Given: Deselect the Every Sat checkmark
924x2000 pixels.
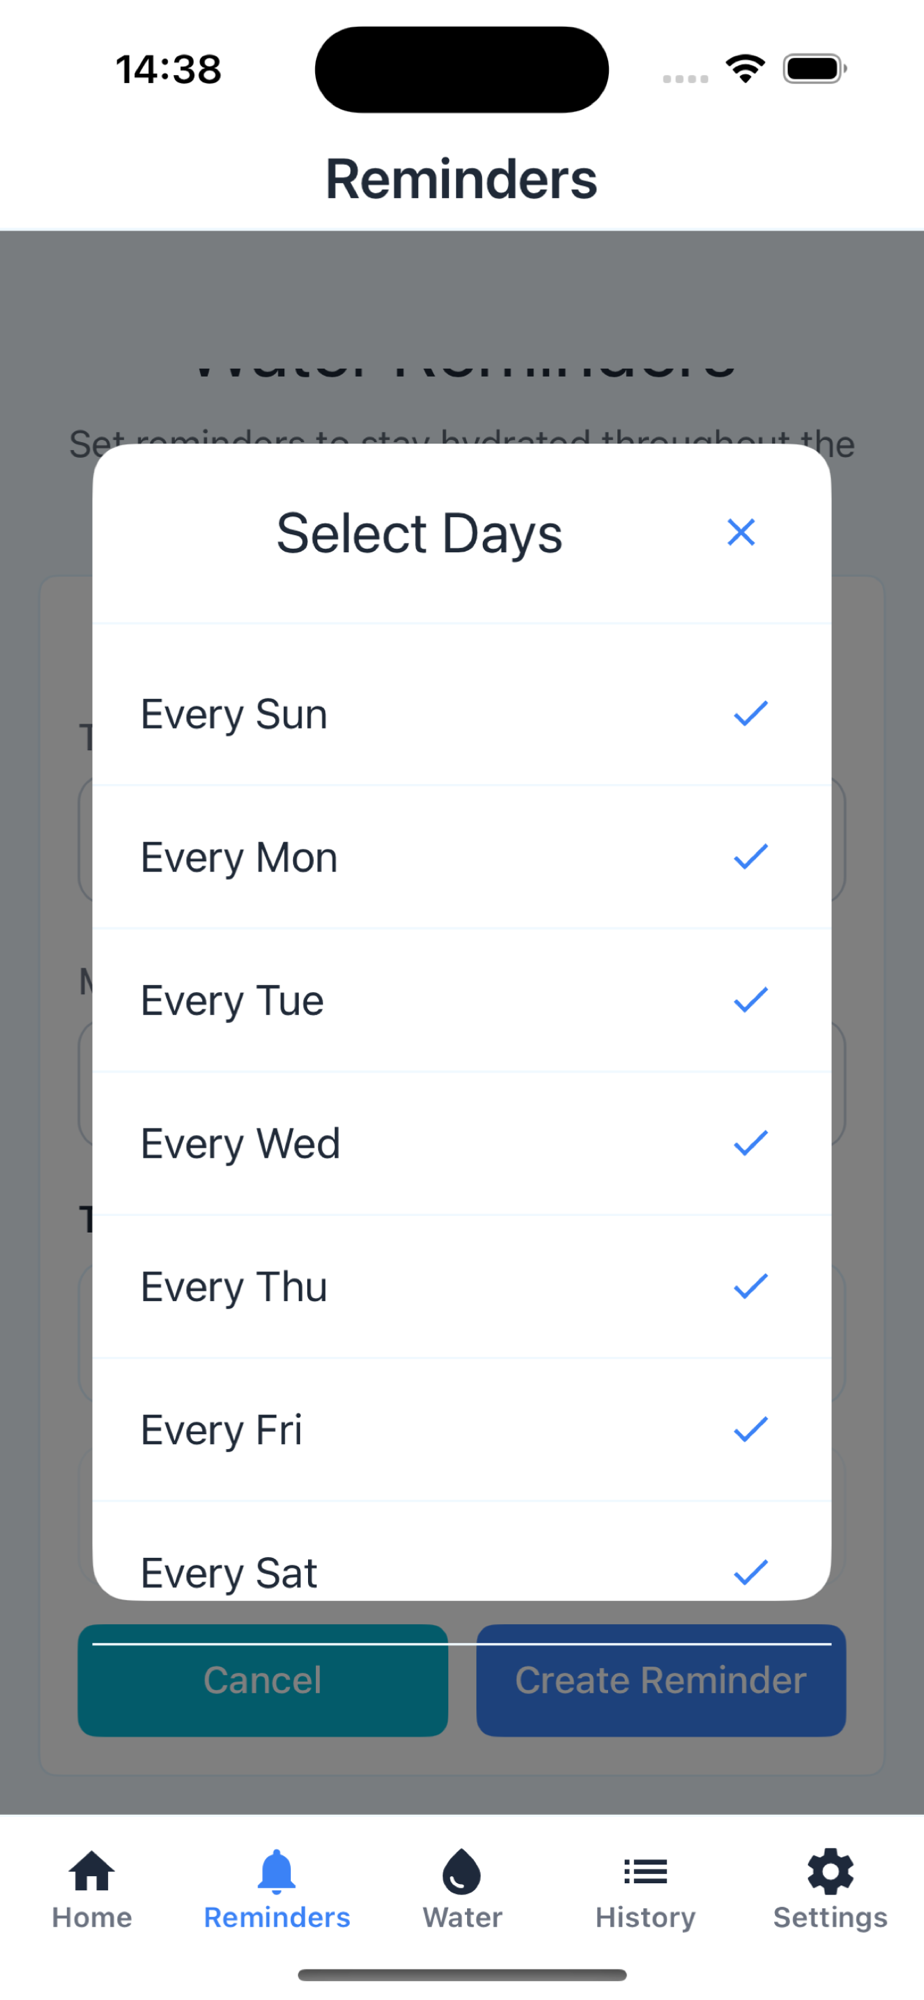Looking at the screenshot, I should [751, 1572].
